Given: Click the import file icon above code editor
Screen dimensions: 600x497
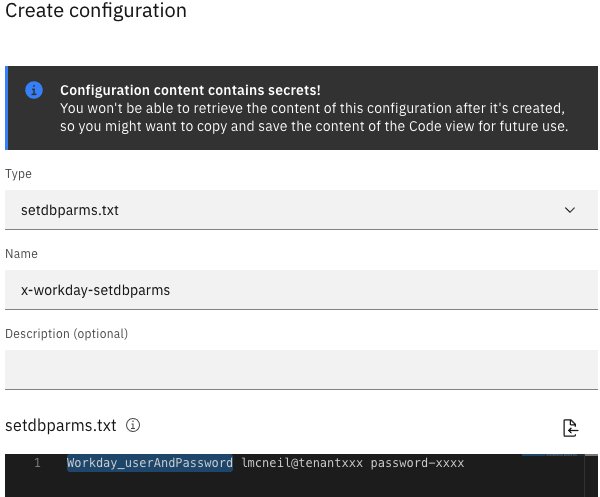Looking at the screenshot, I should click(570, 428).
